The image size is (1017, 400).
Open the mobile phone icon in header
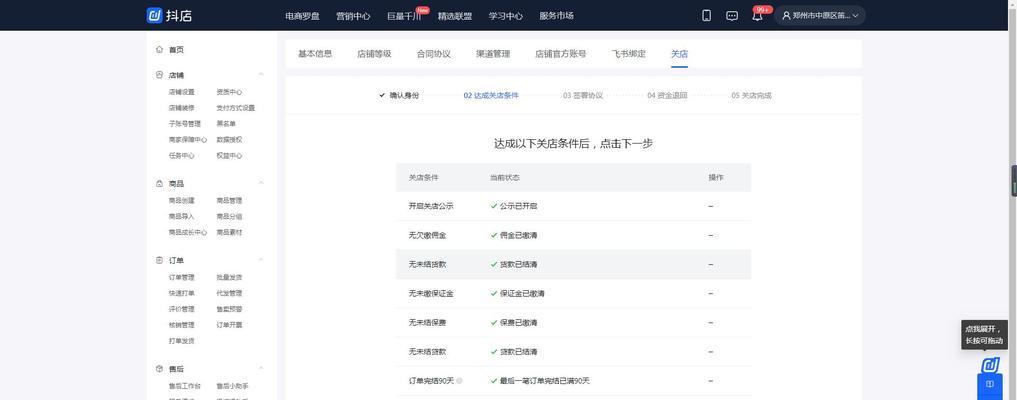[706, 16]
